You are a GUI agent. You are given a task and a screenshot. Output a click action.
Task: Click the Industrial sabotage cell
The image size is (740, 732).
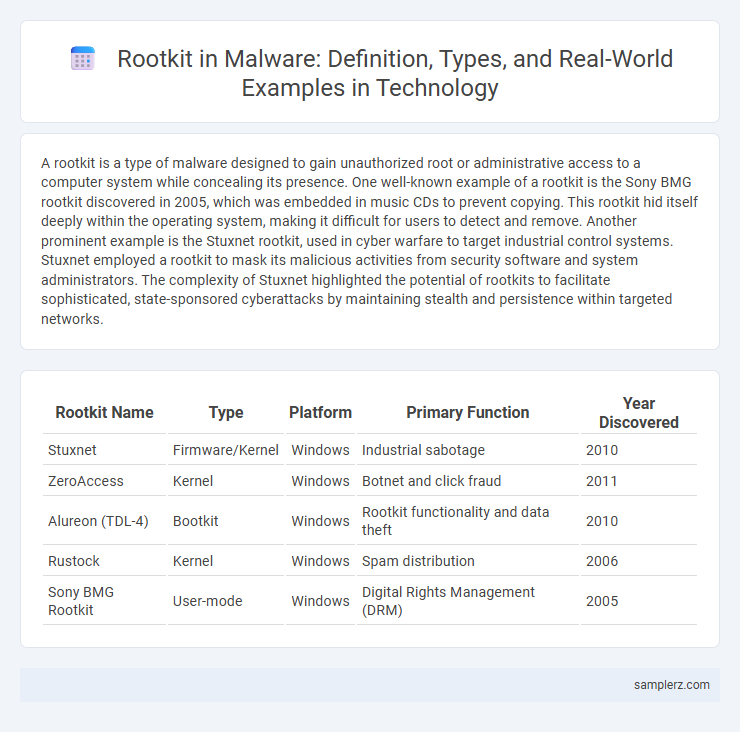point(468,450)
